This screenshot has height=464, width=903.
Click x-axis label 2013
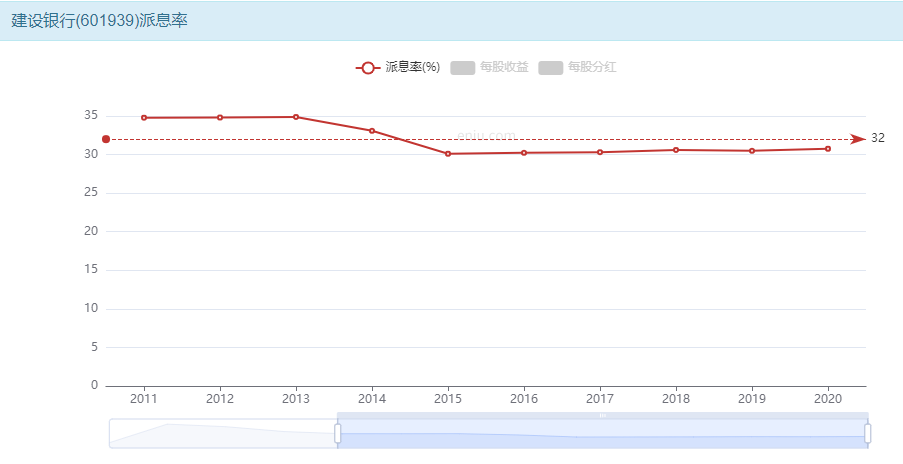296,398
